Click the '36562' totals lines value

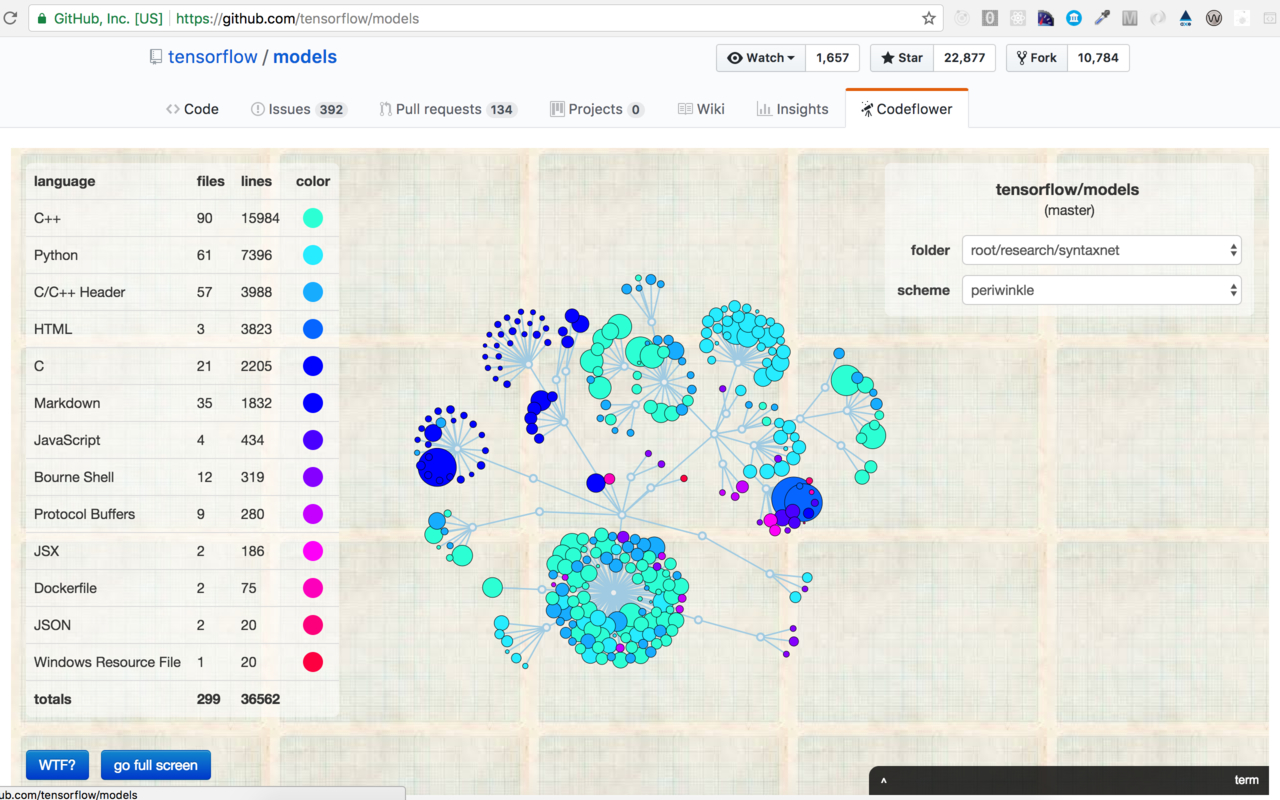click(260, 699)
